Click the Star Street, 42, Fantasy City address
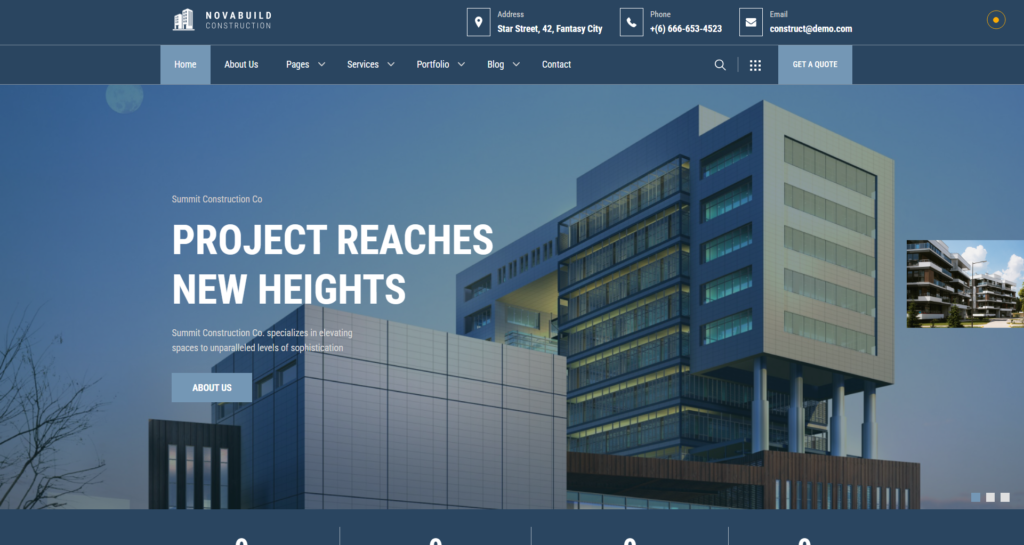Image resolution: width=1024 pixels, height=545 pixels. tap(550, 29)
